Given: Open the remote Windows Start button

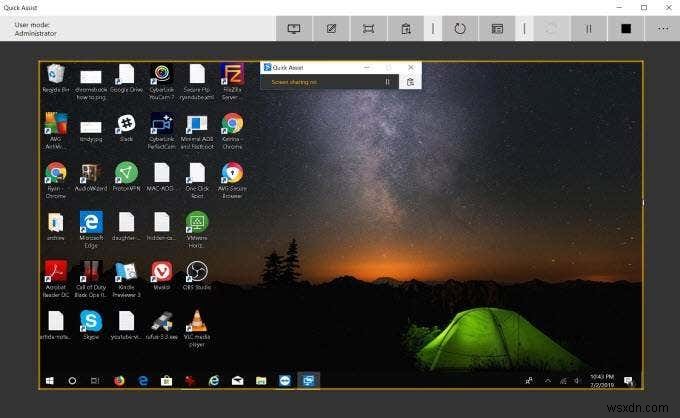Looking at the screenshot, I should pyautogui.click(x=50, y=381).
